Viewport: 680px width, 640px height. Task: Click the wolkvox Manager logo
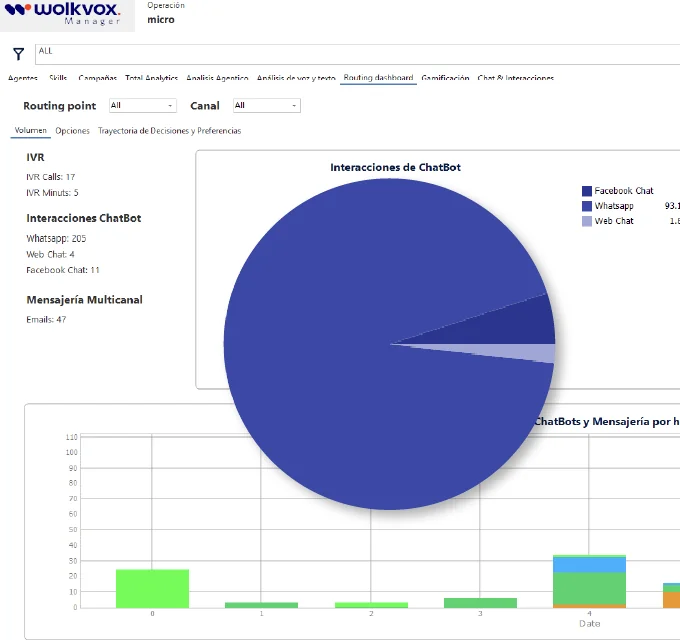(63, 13)
